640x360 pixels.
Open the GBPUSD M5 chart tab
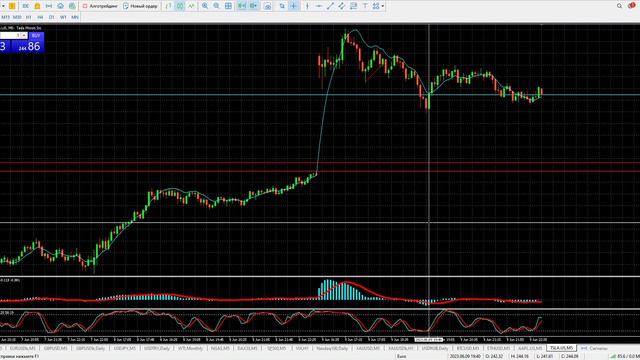coord(55,348)
